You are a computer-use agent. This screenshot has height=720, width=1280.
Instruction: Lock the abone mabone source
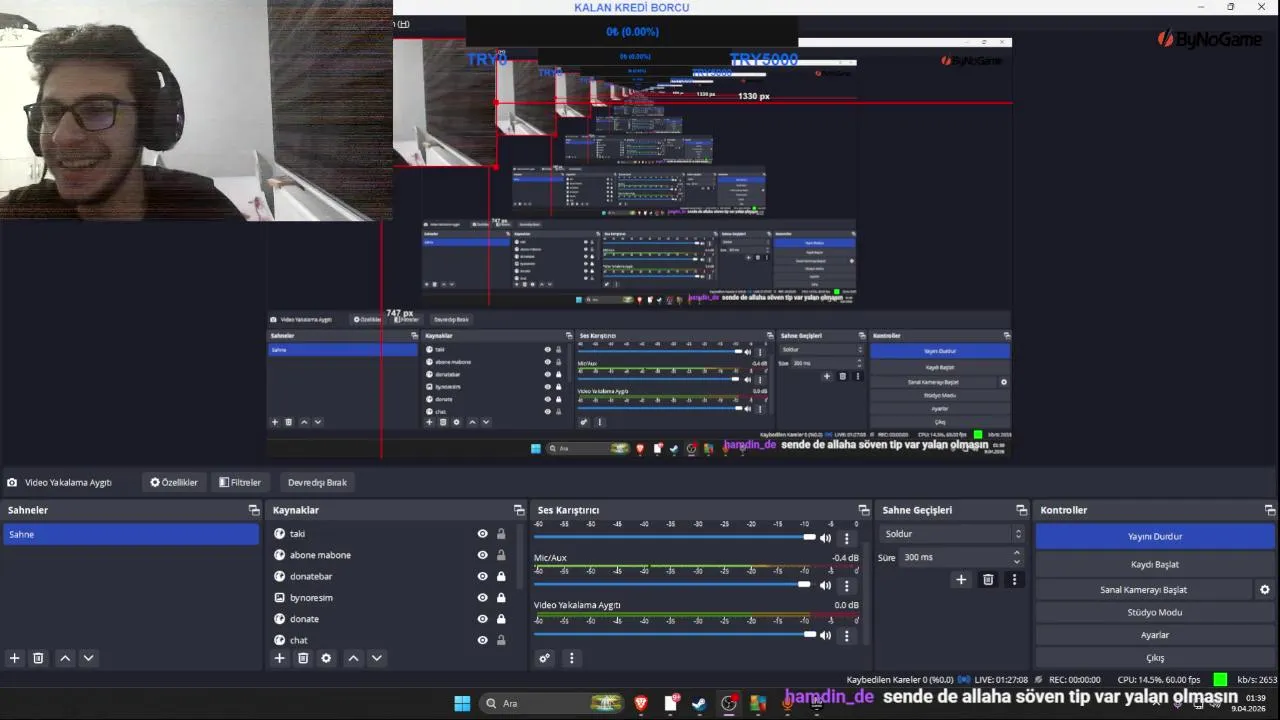pyautogui.click(x=501, y=555)
